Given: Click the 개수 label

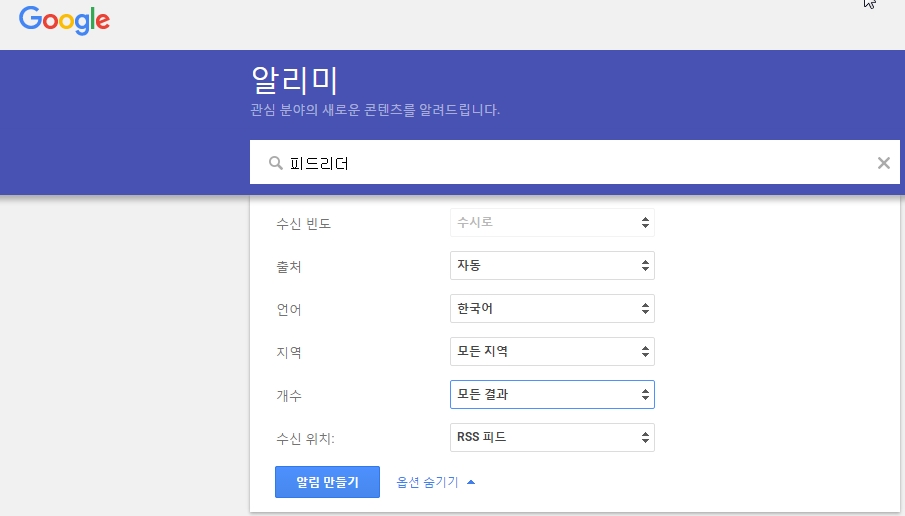Looking at the screenshot, I should pos(289,396).
